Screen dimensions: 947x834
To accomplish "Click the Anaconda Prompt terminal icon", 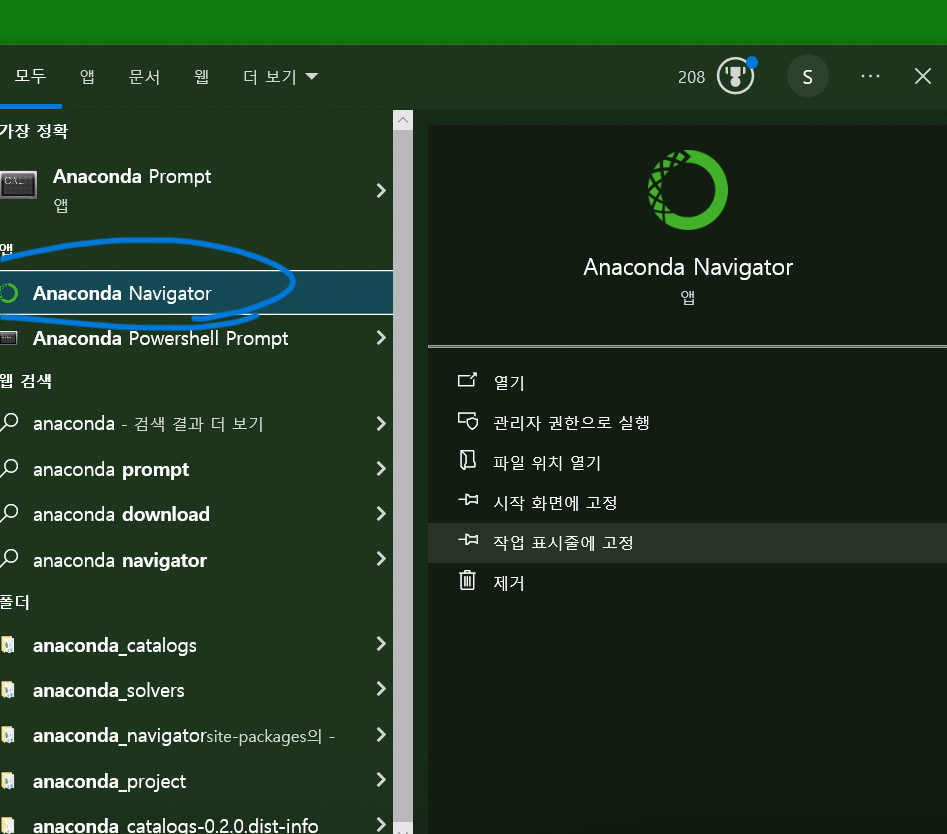I will (x=18, y=184).
